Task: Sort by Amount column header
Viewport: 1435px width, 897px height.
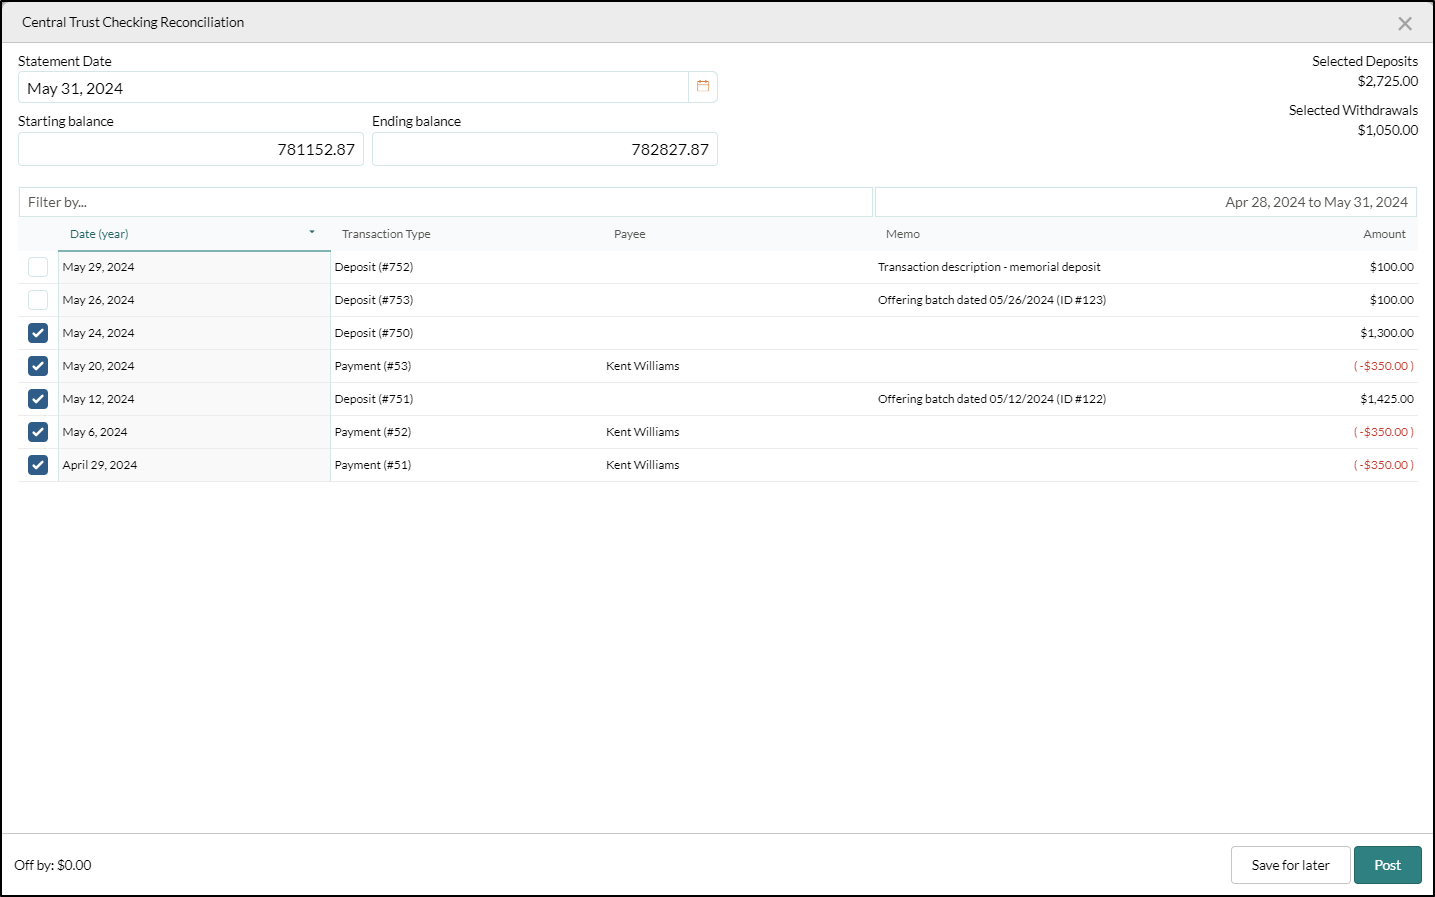Action: (x=1384, y=234)
